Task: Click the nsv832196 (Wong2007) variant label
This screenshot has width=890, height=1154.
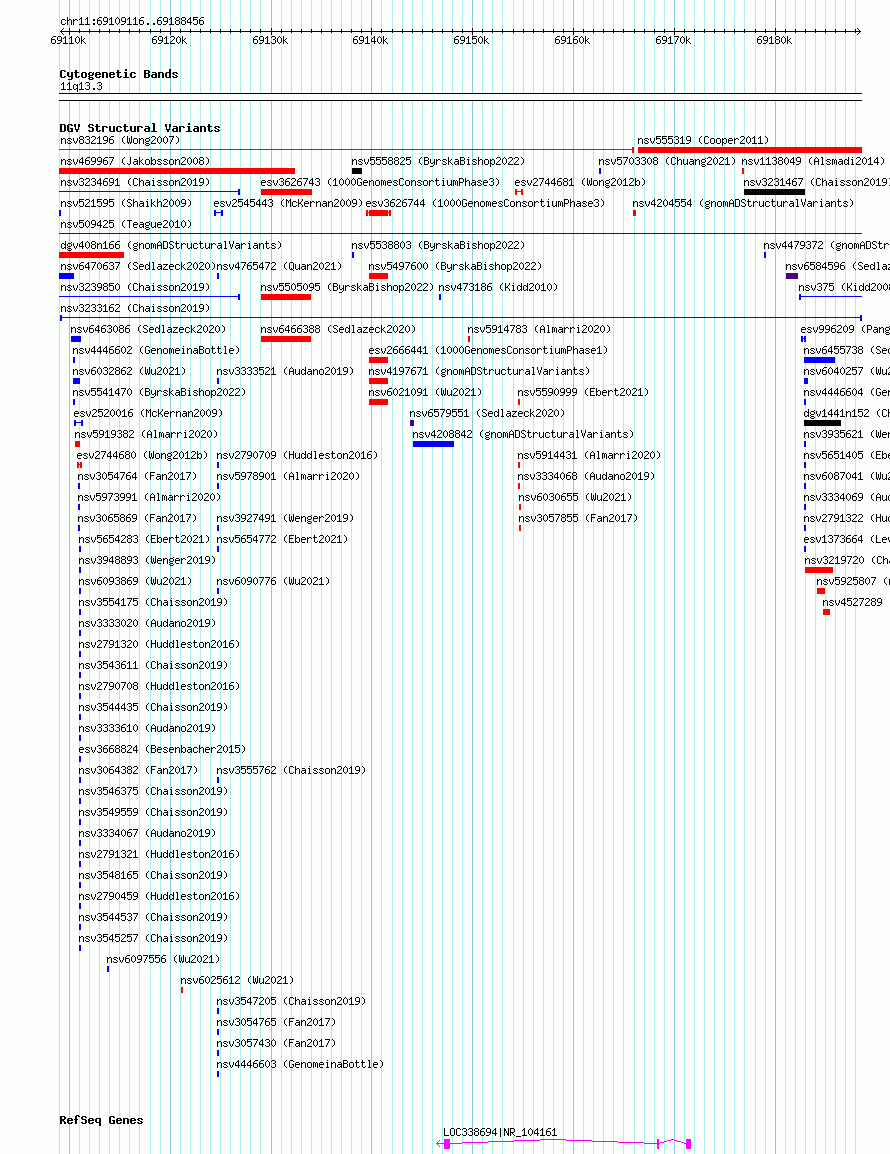Action: coord(120,141)
